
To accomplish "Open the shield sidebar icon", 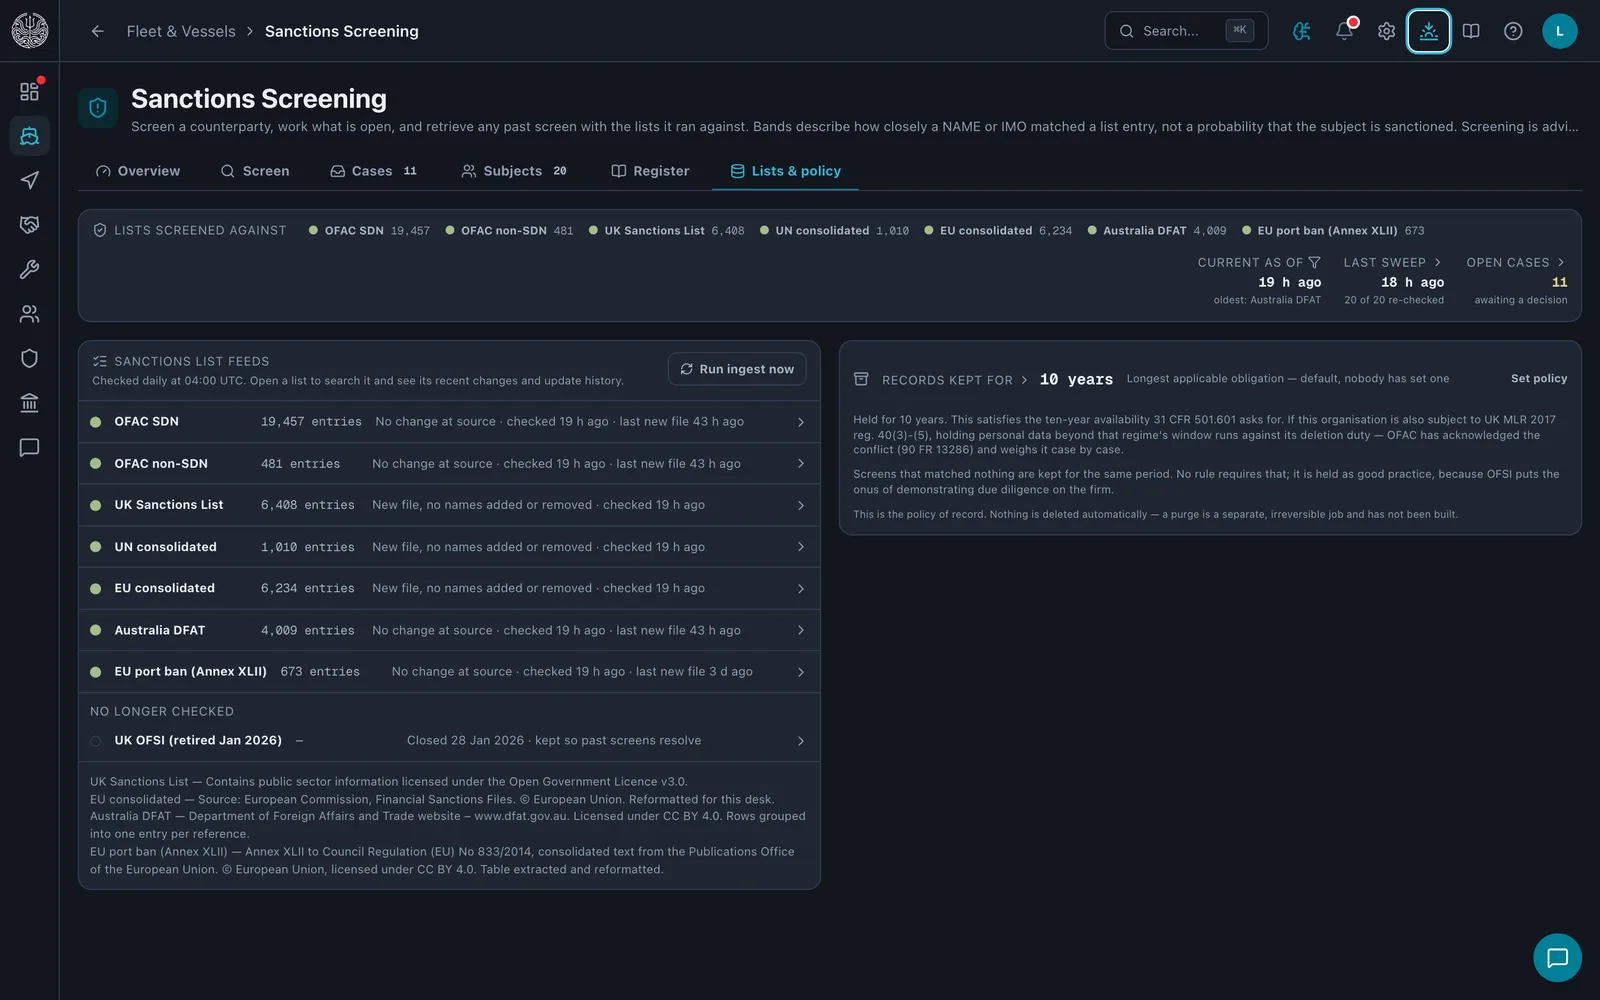I will [x=29, y=358].
